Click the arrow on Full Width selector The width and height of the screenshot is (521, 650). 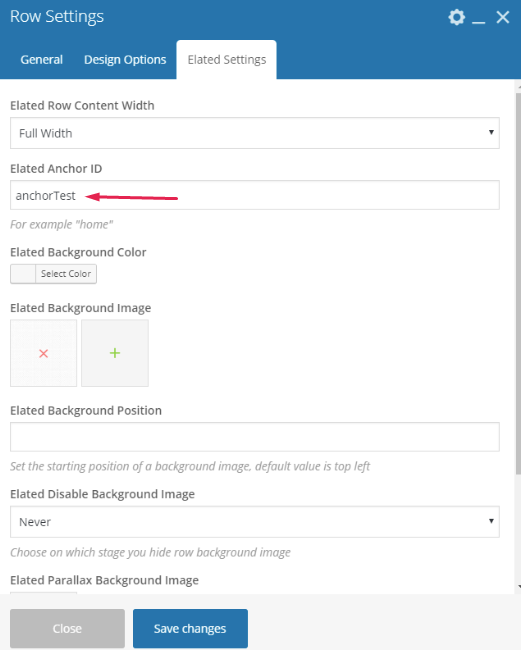click(x=491, y=132)
